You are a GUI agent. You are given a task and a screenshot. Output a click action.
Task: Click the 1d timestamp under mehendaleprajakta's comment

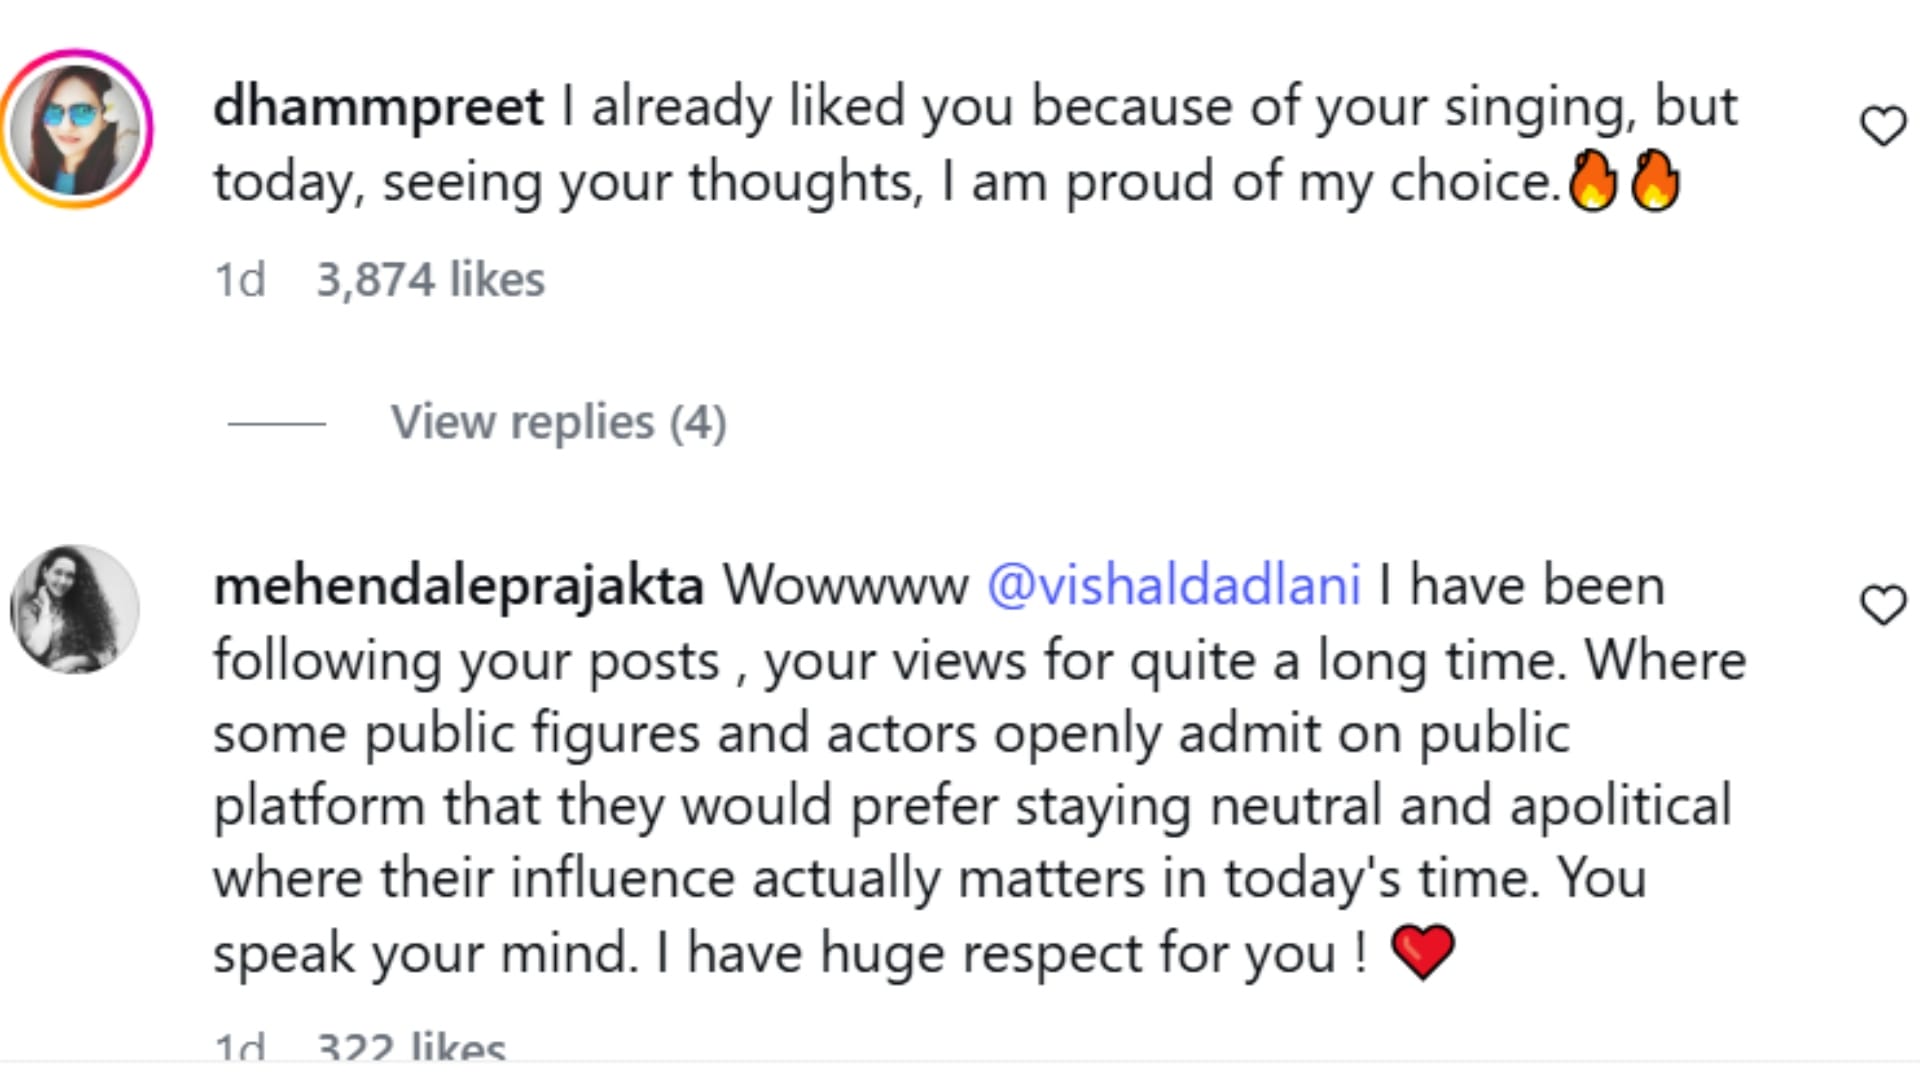pos(240,1047)
